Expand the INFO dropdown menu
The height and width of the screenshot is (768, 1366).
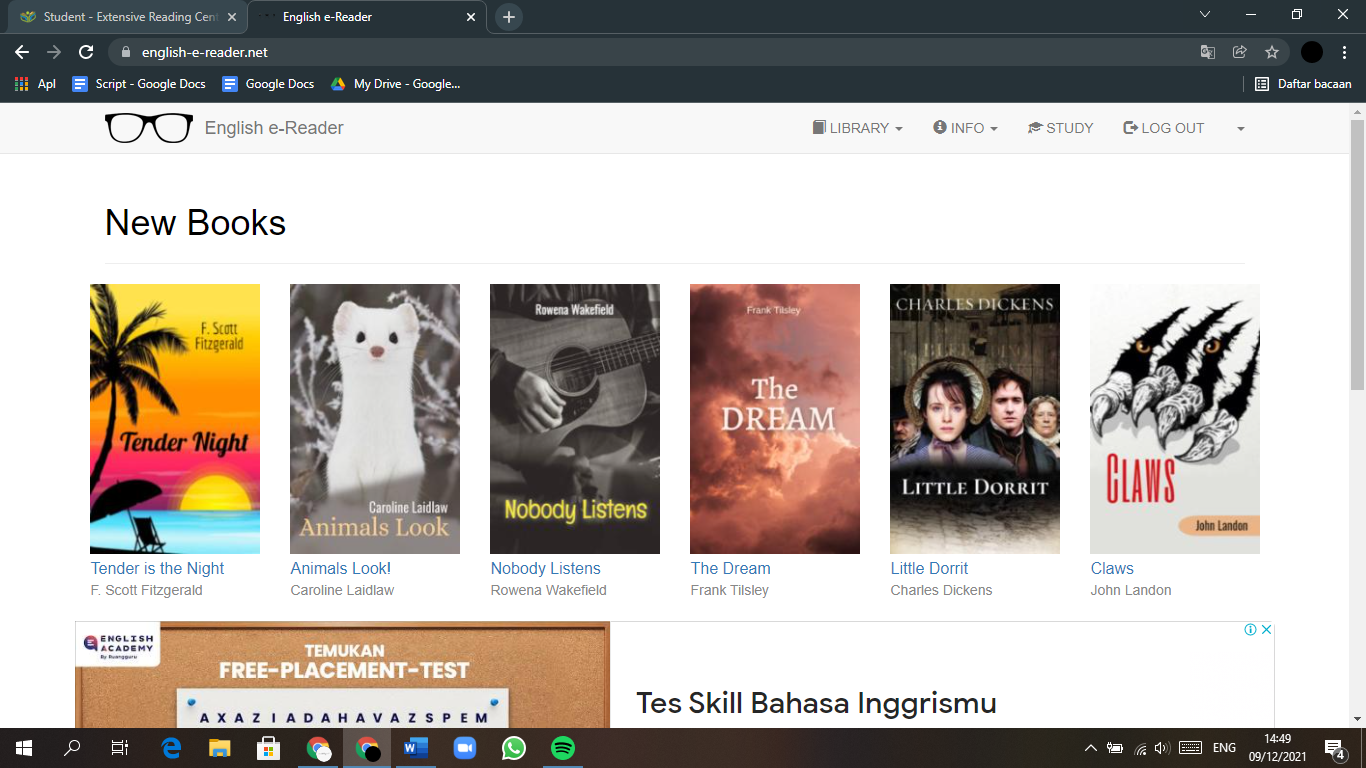point(966,128)
